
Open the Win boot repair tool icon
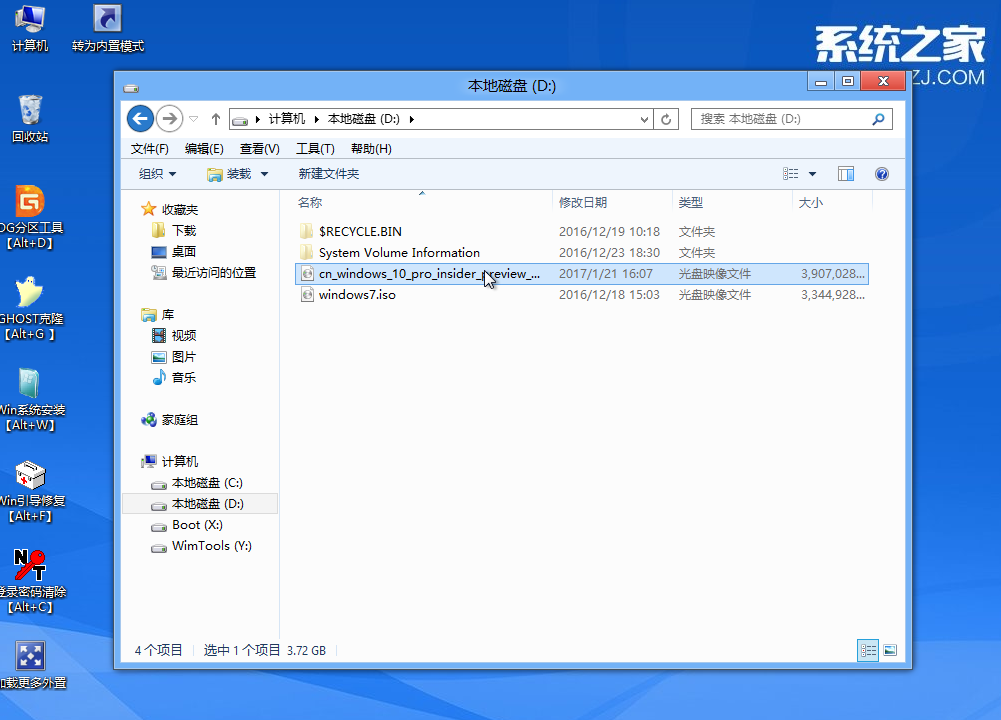pos(30,476)
